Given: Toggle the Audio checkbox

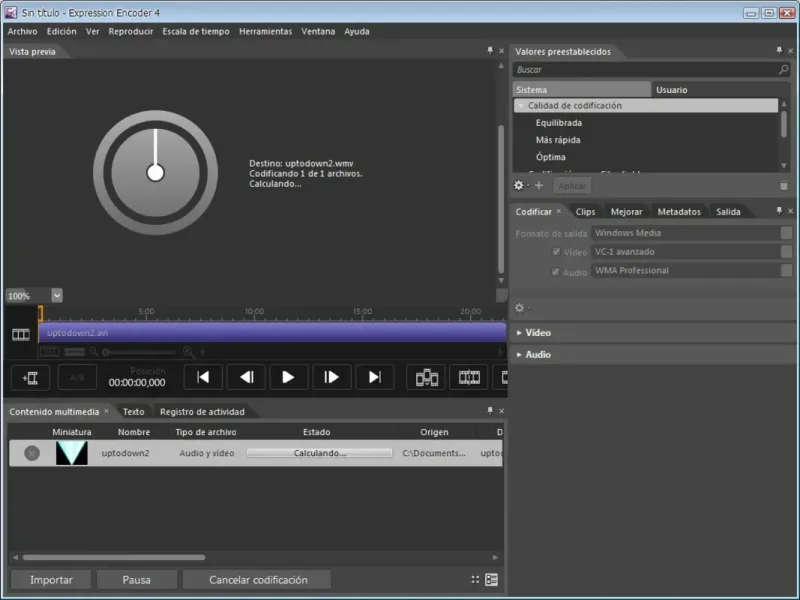Looking at the screenshot, I should pyautogui.click(x=556, y=271).
